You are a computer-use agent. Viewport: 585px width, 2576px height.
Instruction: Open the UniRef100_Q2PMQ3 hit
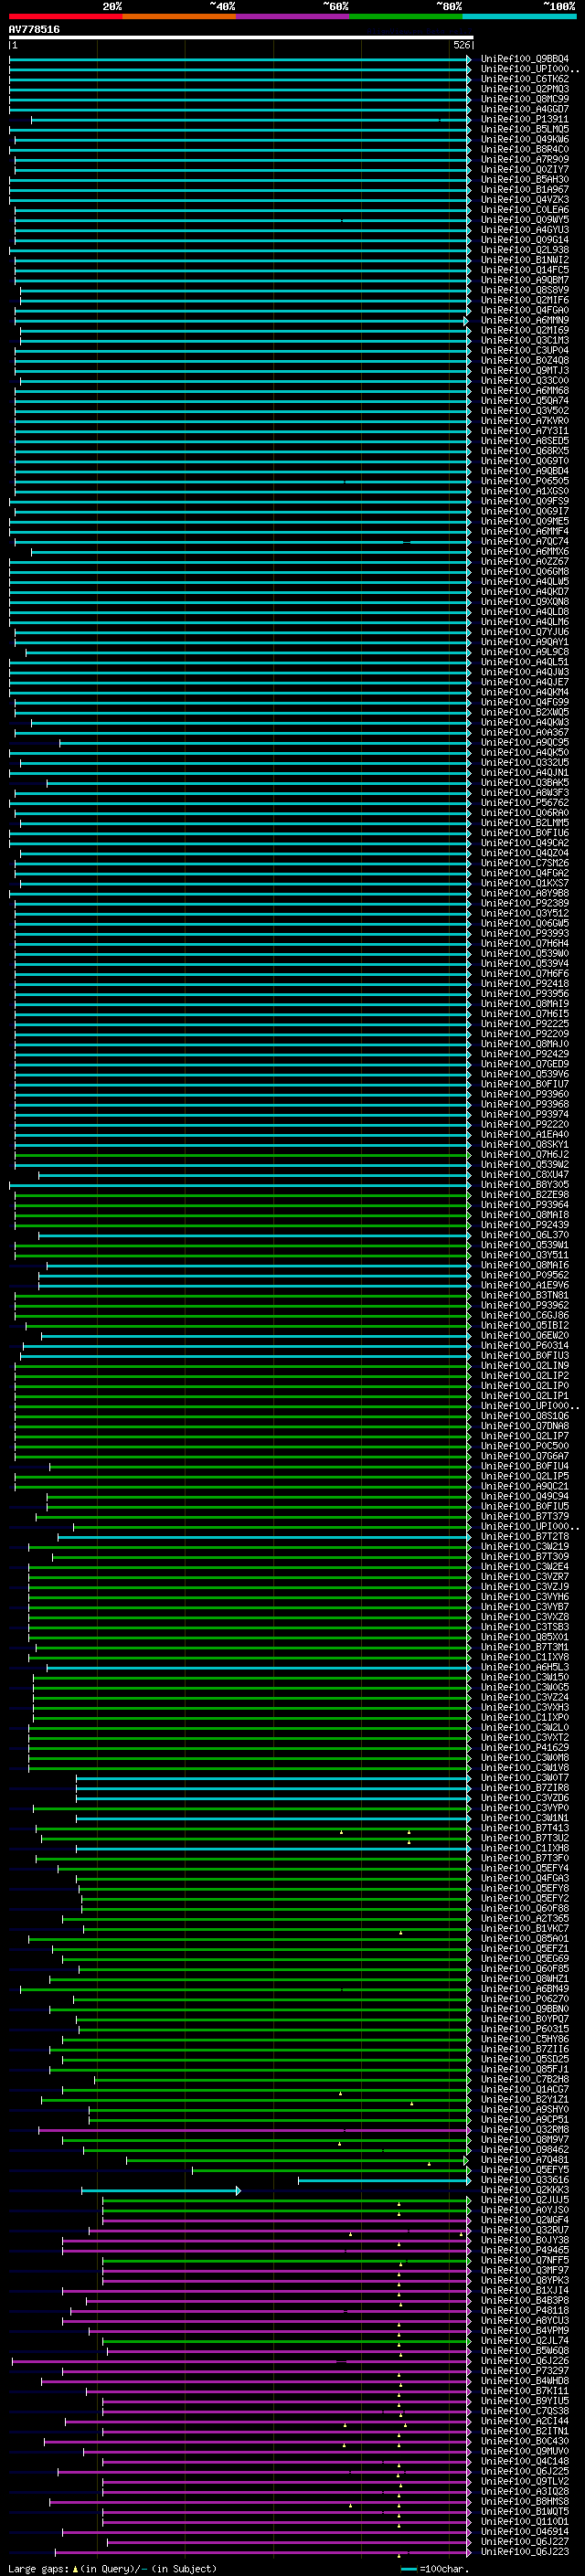525,89
